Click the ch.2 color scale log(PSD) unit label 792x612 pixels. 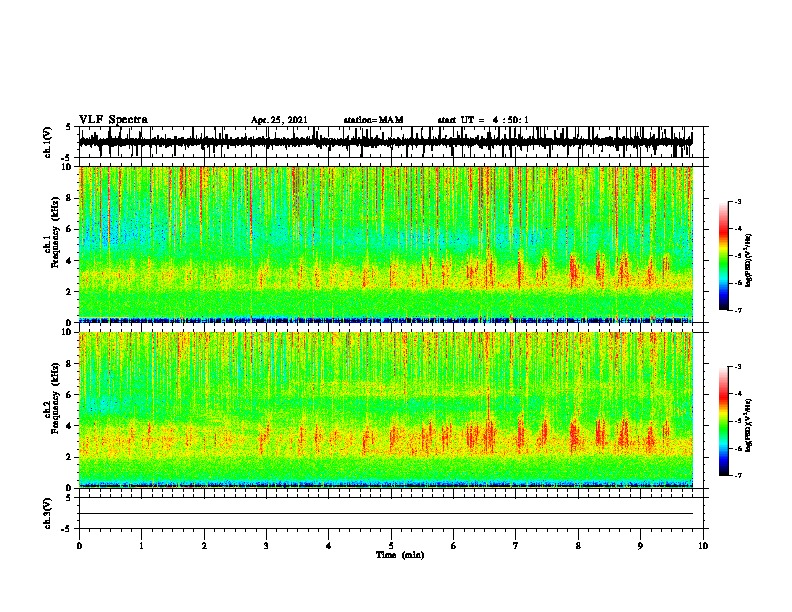coord(749,426)
